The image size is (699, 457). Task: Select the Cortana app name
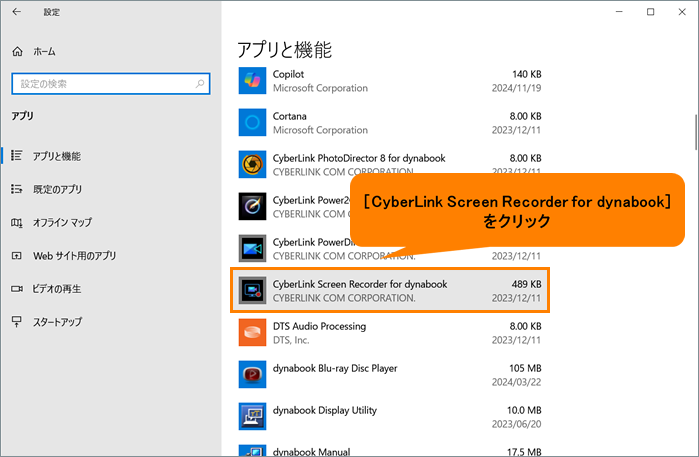290,116
